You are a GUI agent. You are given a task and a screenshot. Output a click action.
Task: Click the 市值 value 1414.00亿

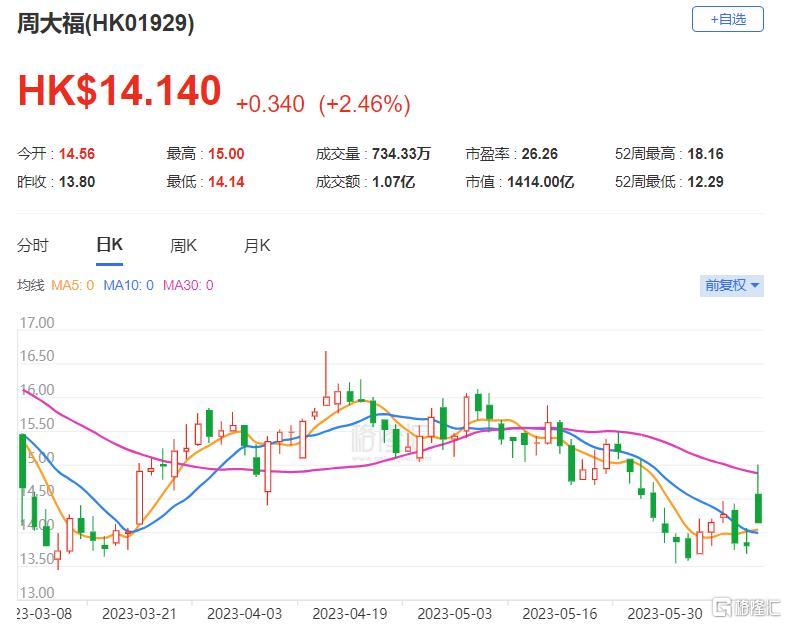click(x=541, y=182)
